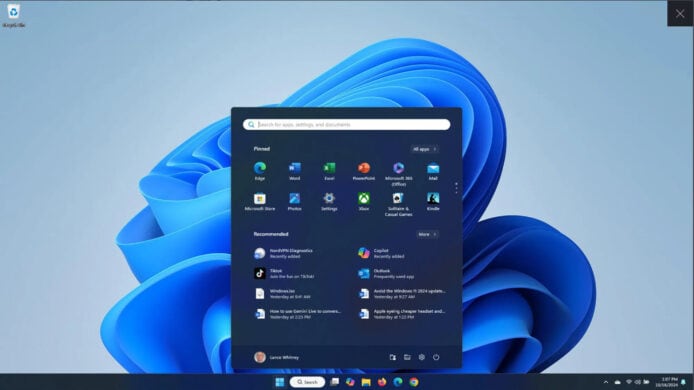The height and width of the screenshot is (390, 694).
Task: Open the pinned Excel app
Action: [x=329, y=171]
